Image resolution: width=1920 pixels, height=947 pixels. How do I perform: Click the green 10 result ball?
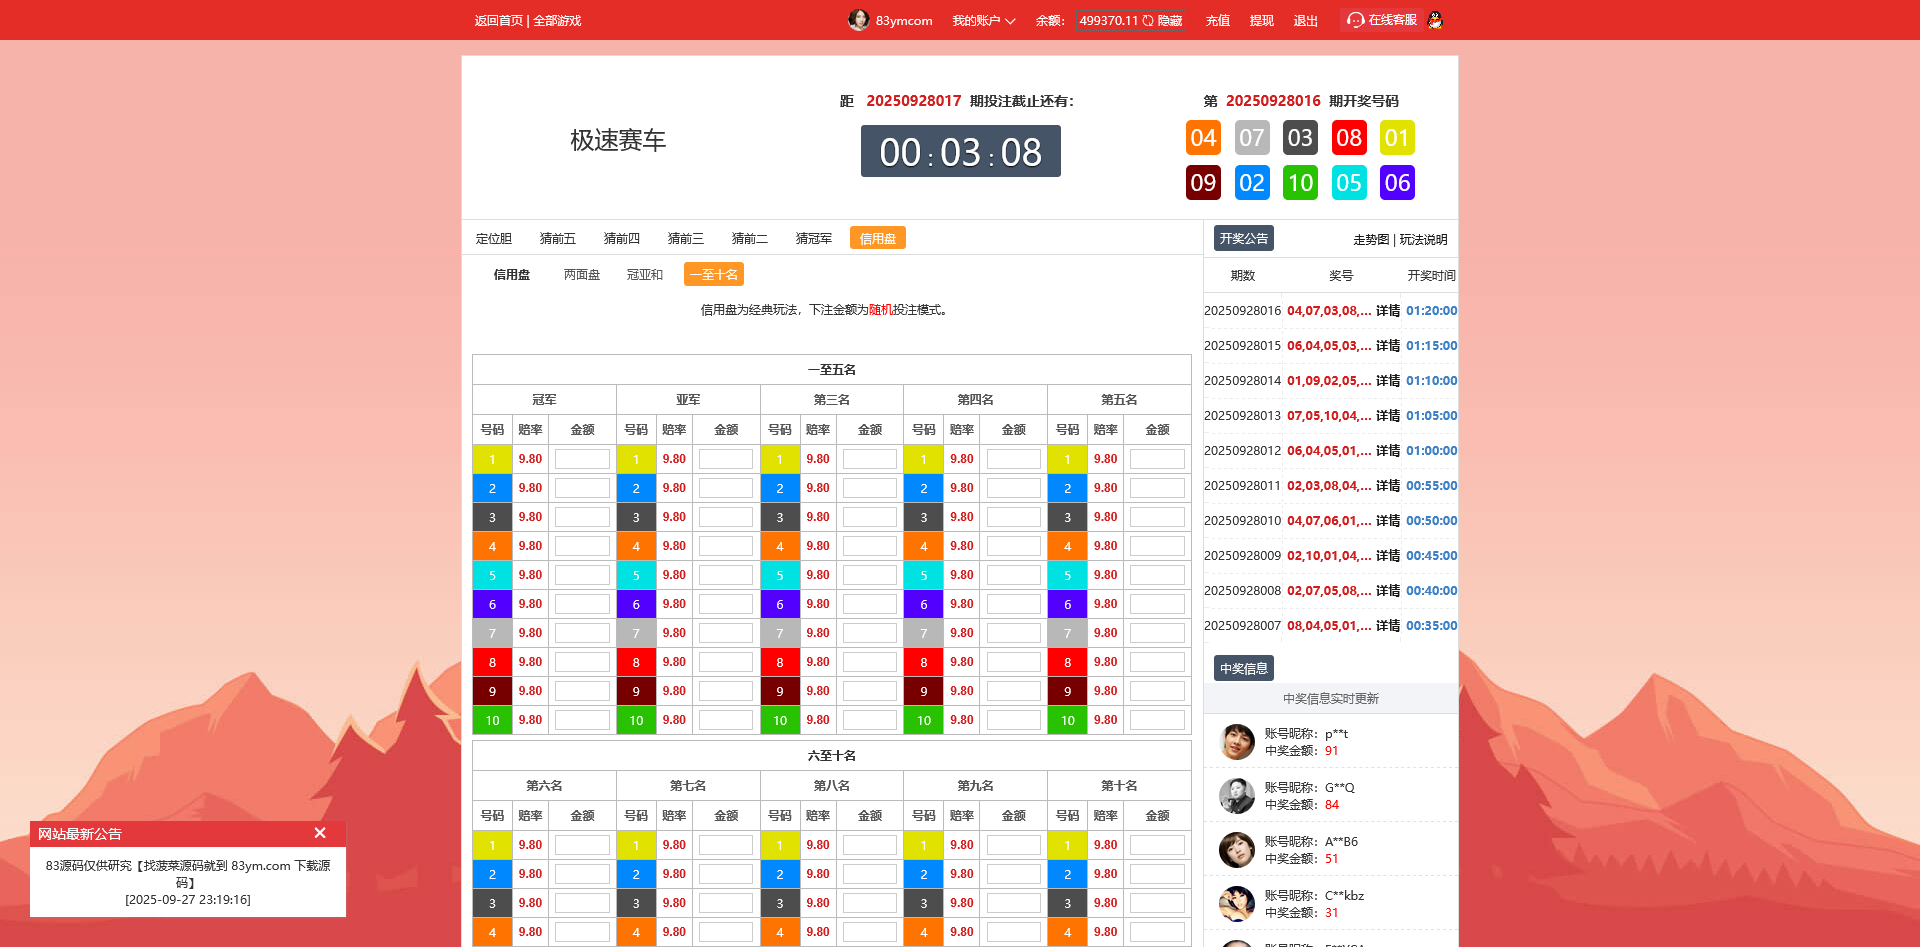pyautogui.click(x=1300, y=183)
